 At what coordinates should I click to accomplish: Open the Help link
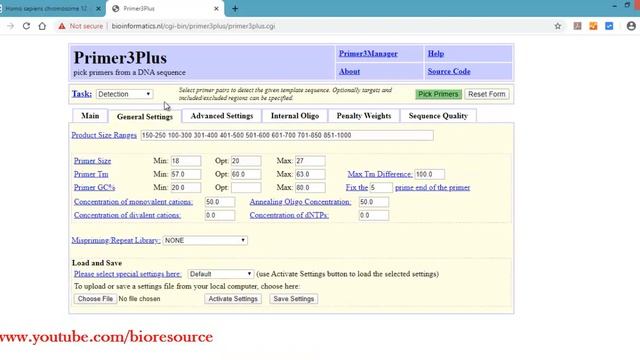click(x=436, y=53)
